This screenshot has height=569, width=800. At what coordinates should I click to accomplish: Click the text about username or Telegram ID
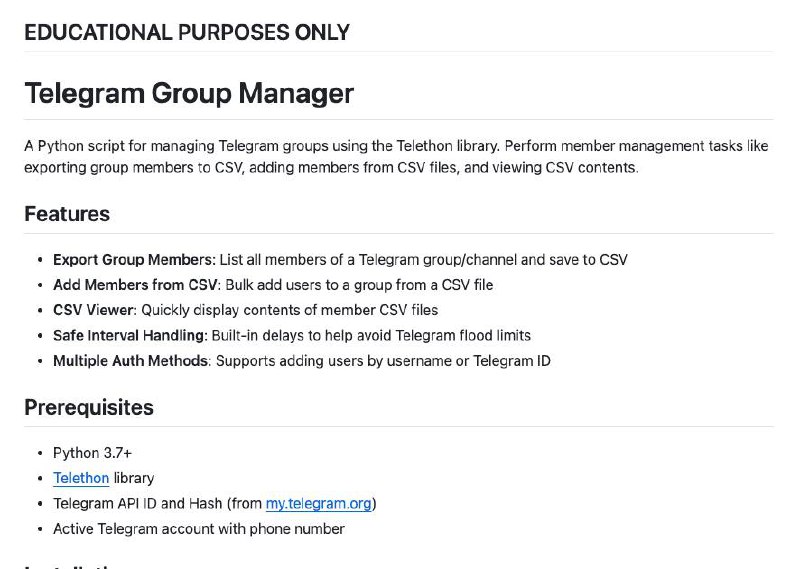coord(383,361)
